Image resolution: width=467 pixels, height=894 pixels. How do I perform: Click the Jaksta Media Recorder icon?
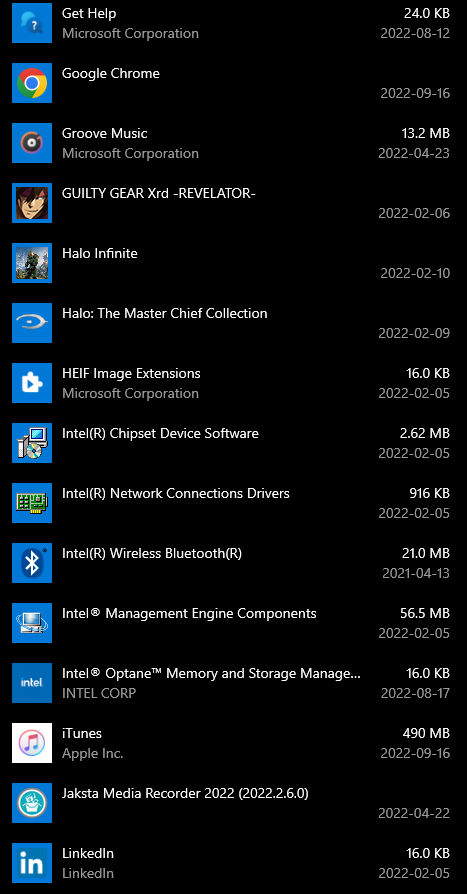tap(32, 803)
